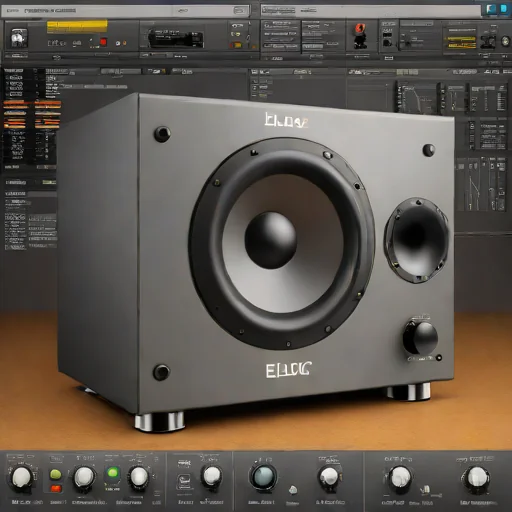Click the rightmost blue icon in the top-right corner
512x512 pixels.
click(x=504, y=9)
